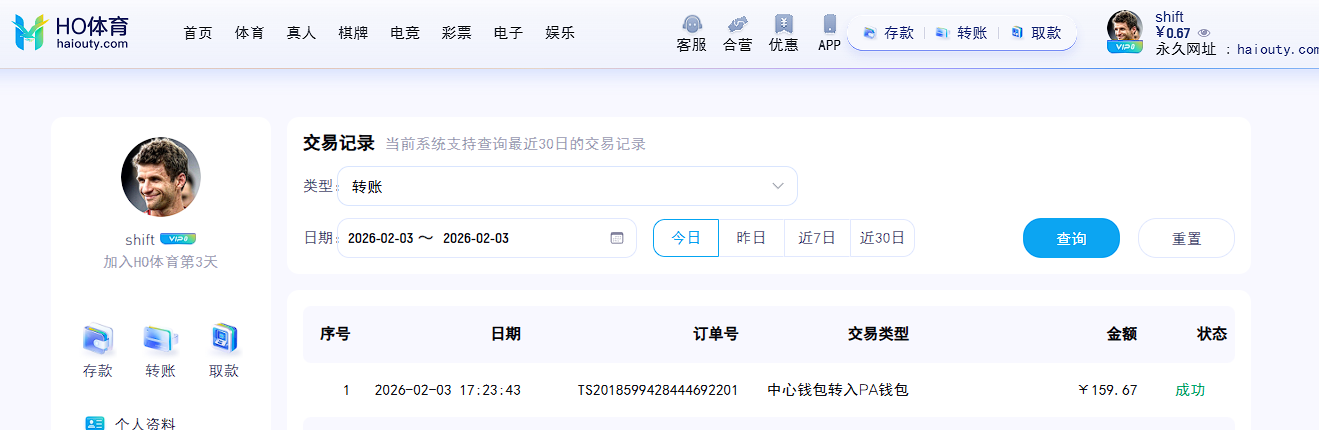Open the date picker calendar icon

617,238
